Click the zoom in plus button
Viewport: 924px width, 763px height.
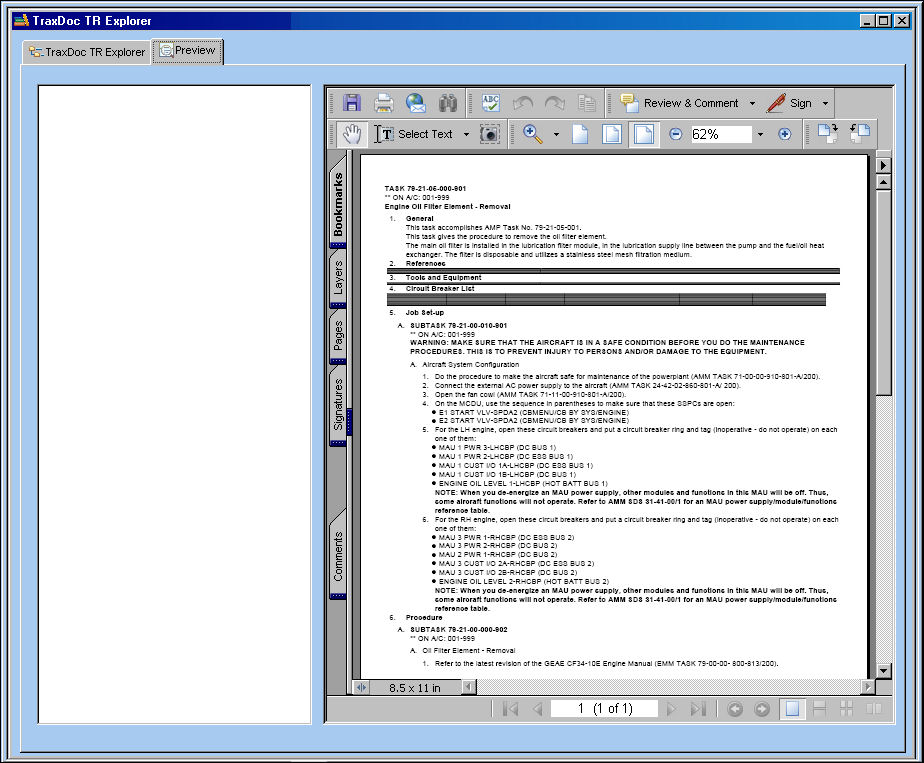coord(784,134)
